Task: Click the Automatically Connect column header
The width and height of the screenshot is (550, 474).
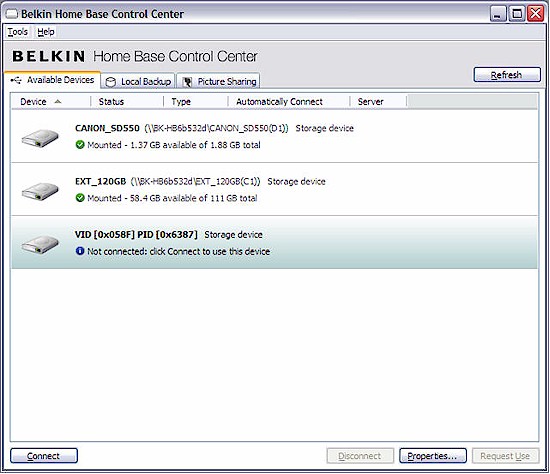Action: point(289,102)
